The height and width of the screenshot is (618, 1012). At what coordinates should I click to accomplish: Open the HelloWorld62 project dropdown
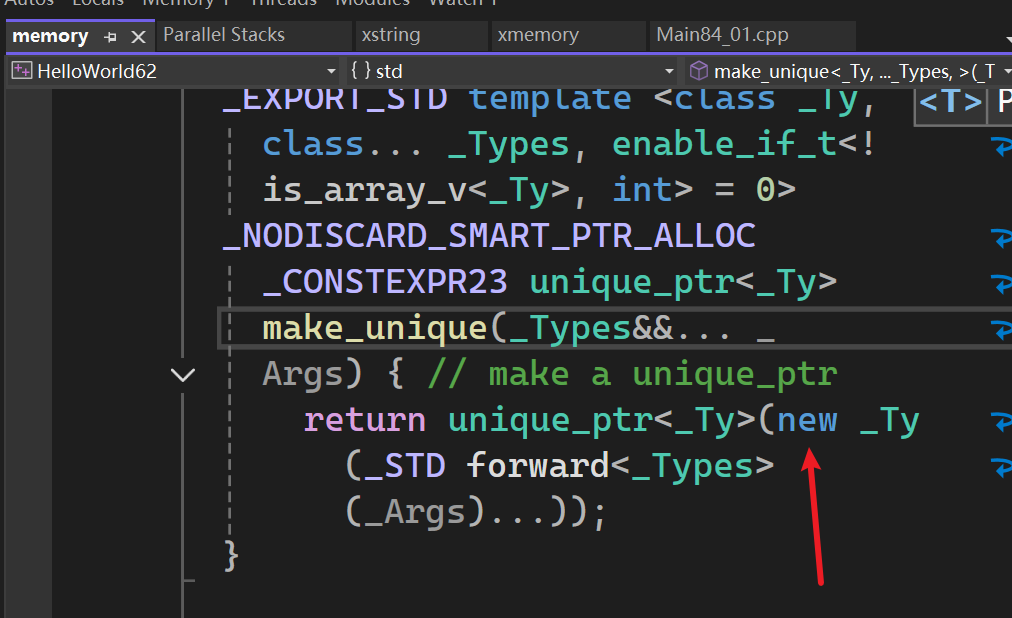tap(331, 71)
